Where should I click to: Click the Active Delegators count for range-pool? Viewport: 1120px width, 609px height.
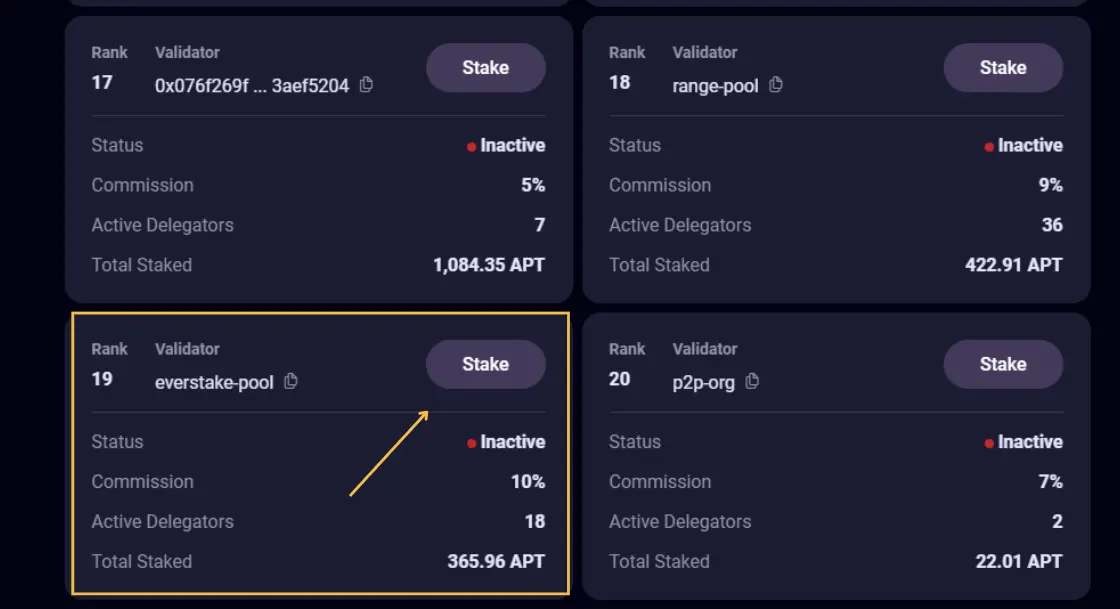tap(1052, 225)
